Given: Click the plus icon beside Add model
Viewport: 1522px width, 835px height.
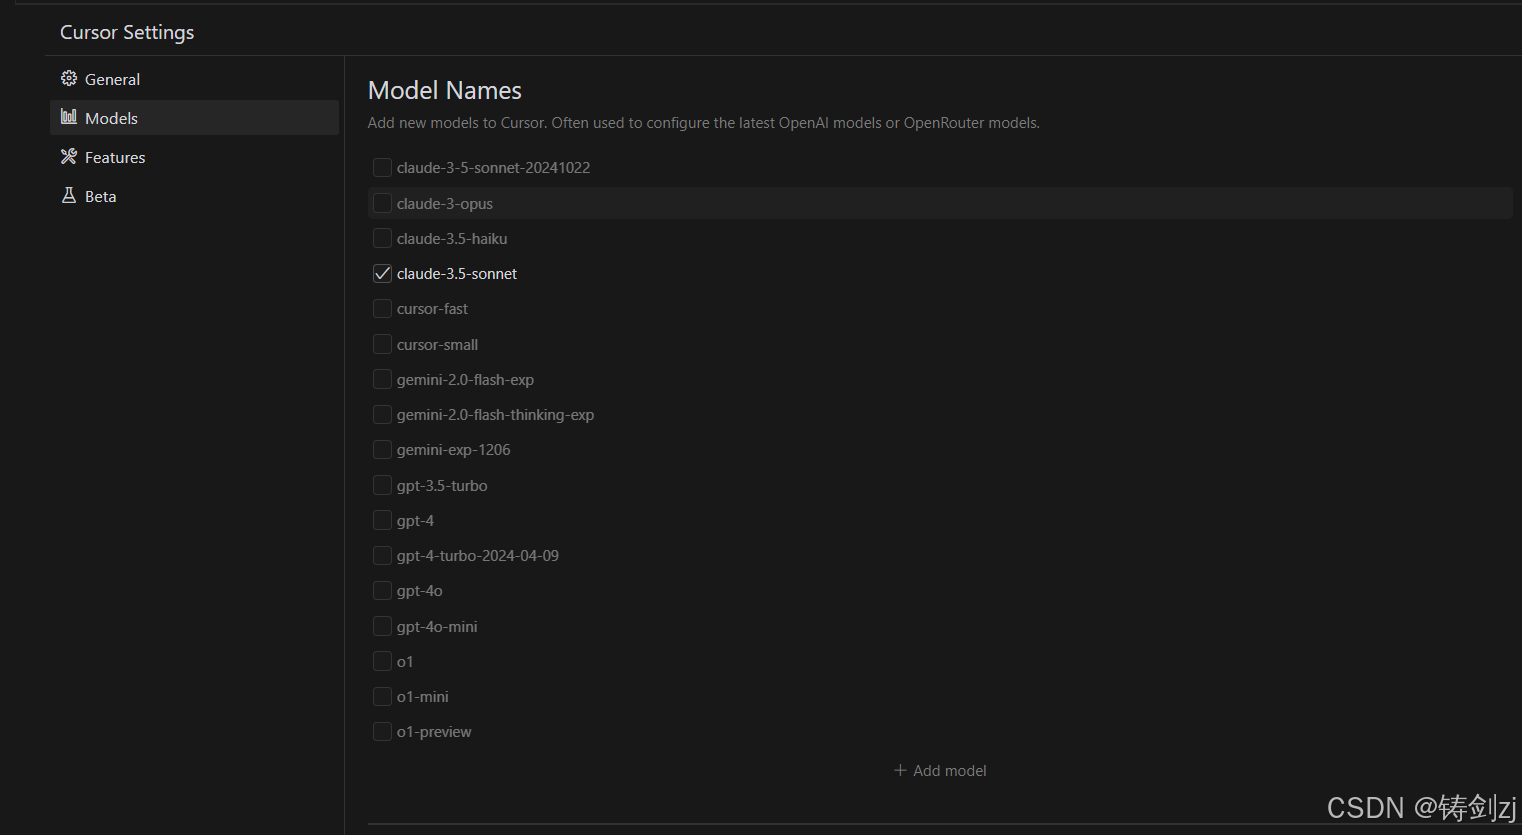Looking at the screenshot, I should pyautogui.click(x=900, y=770).
